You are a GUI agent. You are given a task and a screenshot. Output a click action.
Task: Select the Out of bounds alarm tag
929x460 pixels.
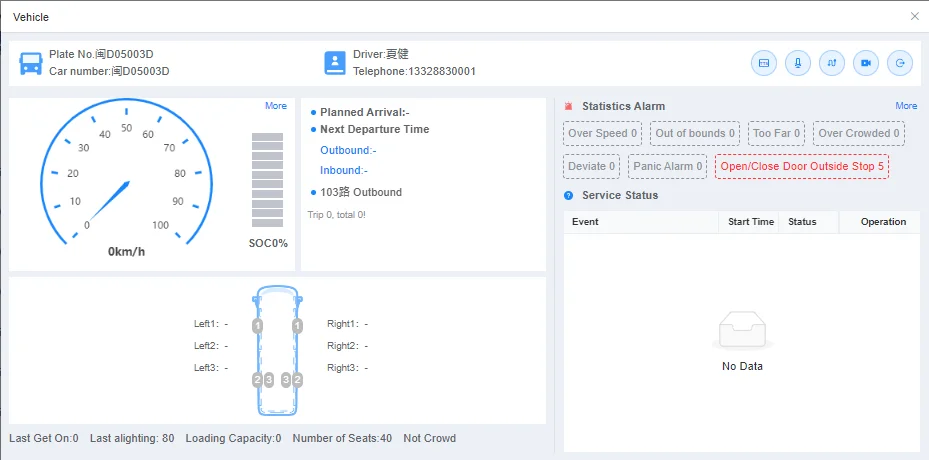click(x=695, y=133)
